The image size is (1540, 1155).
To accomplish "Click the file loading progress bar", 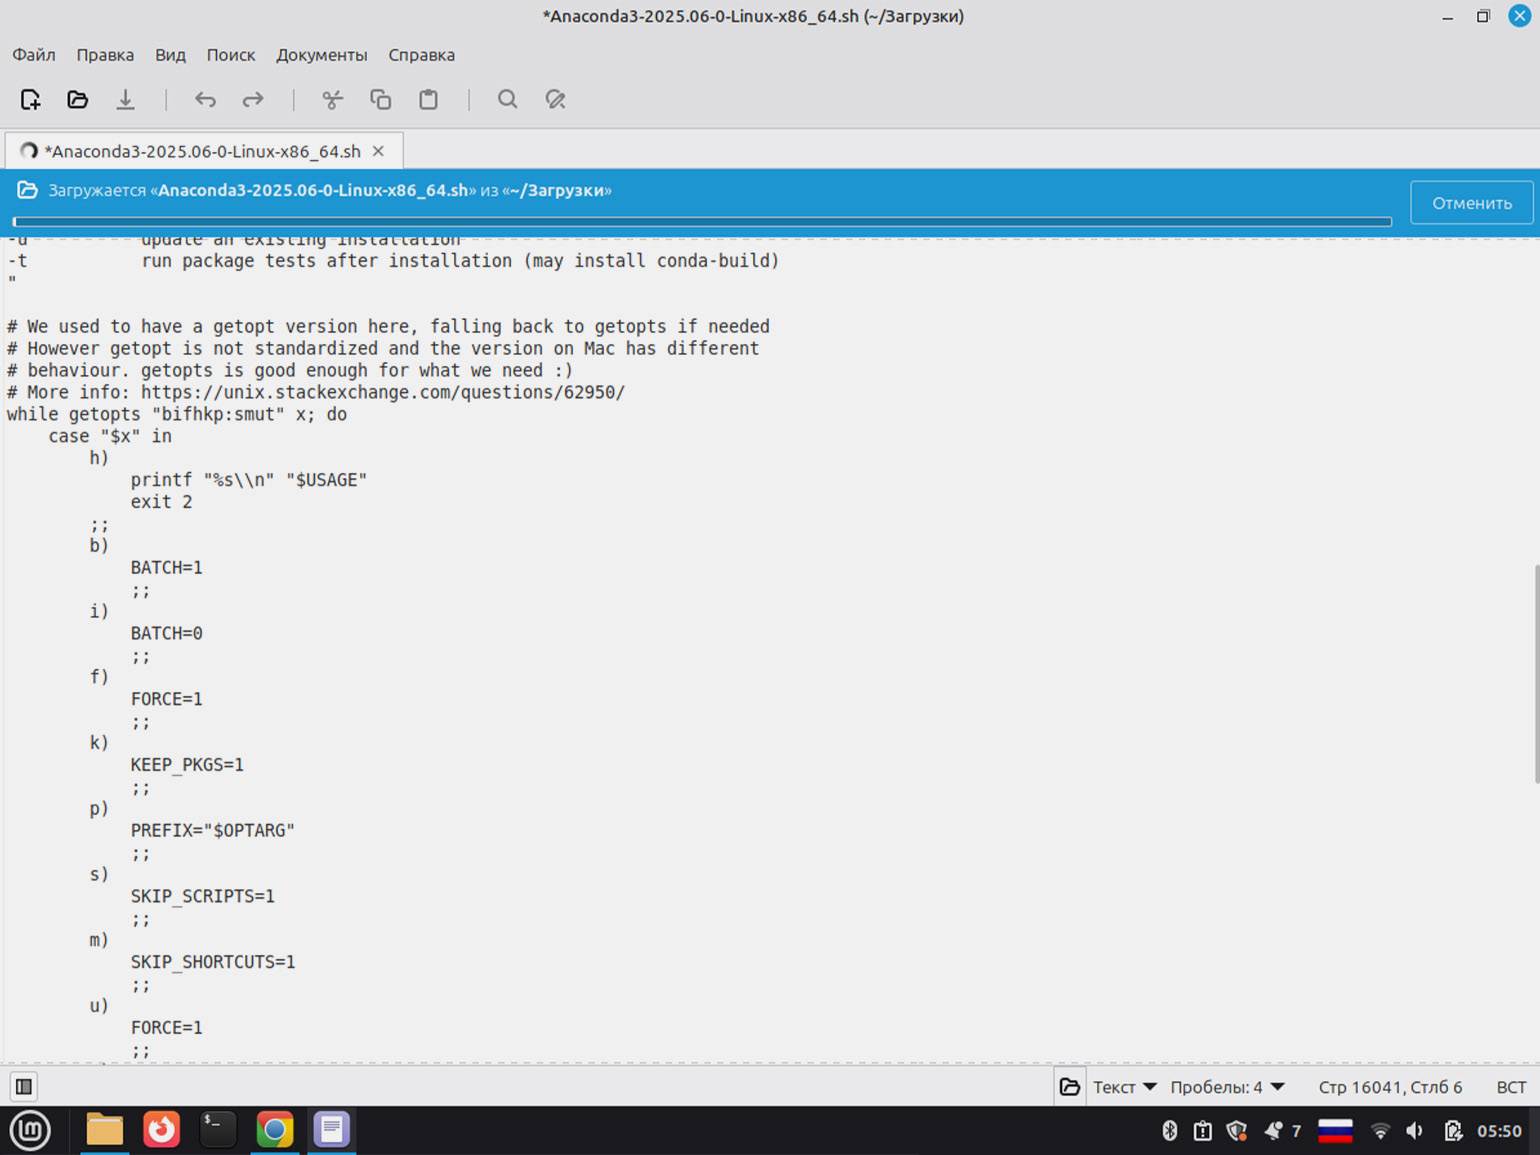I will [x=702, y=222].
